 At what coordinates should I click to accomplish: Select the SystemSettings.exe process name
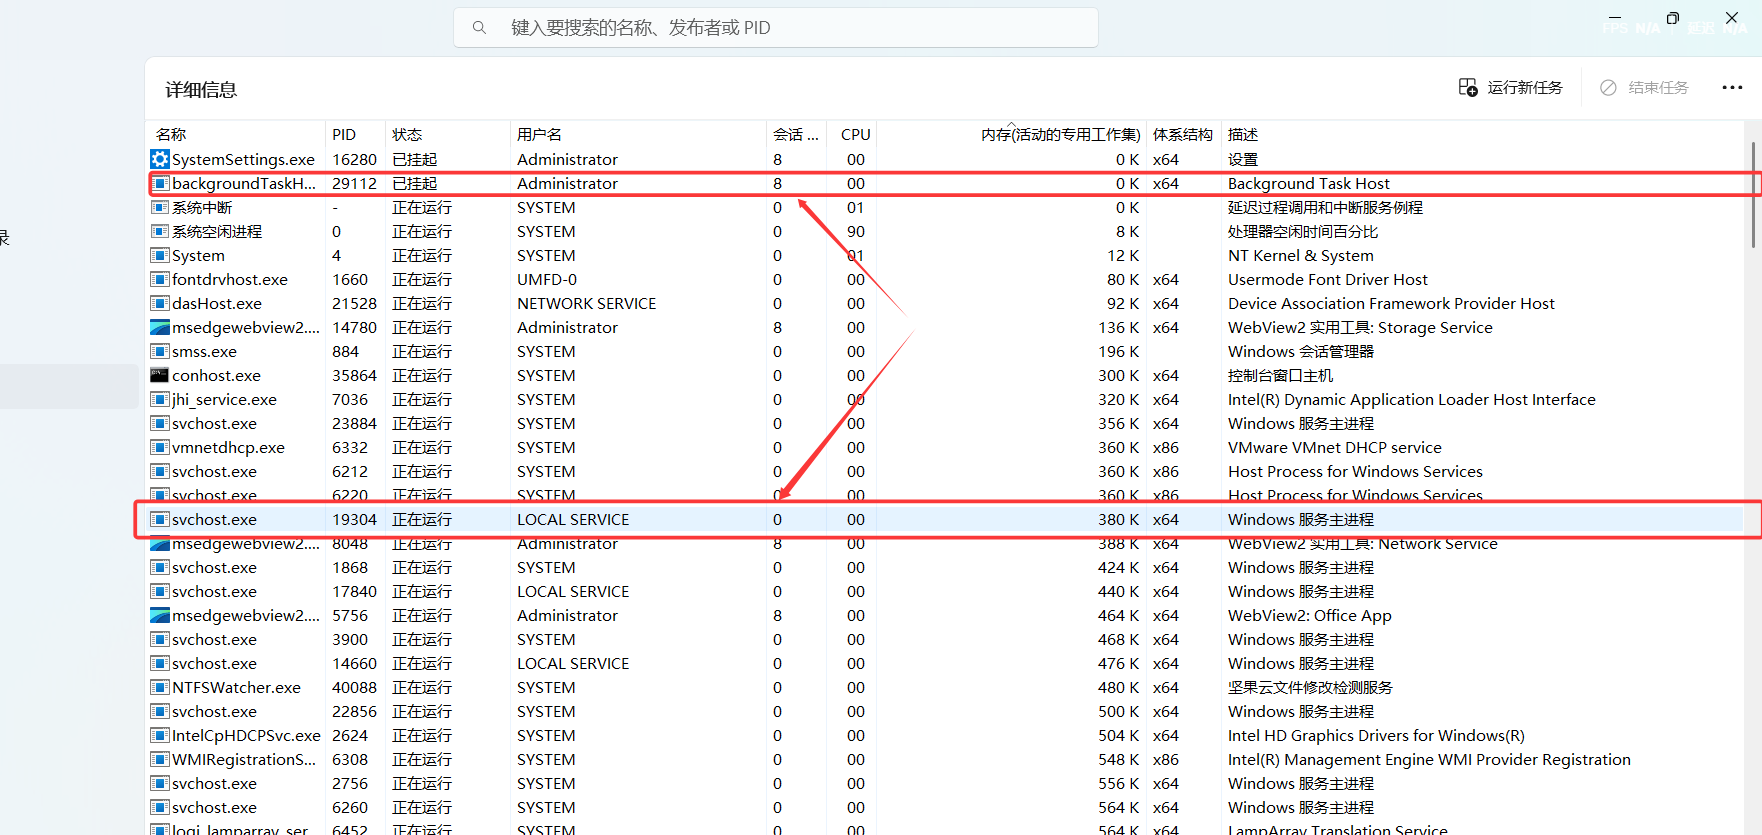[243, 159]
